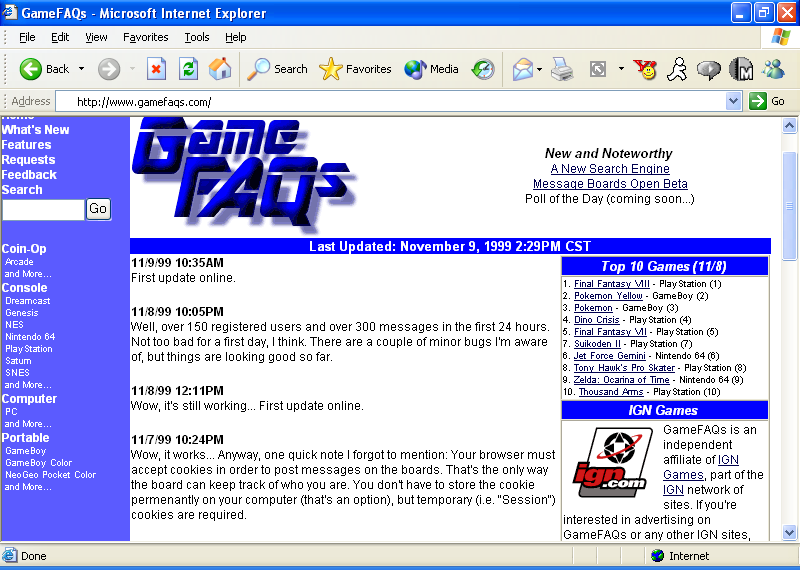Expand the Address bar dropdown list

pyautogui.click(x=733, y=101)
